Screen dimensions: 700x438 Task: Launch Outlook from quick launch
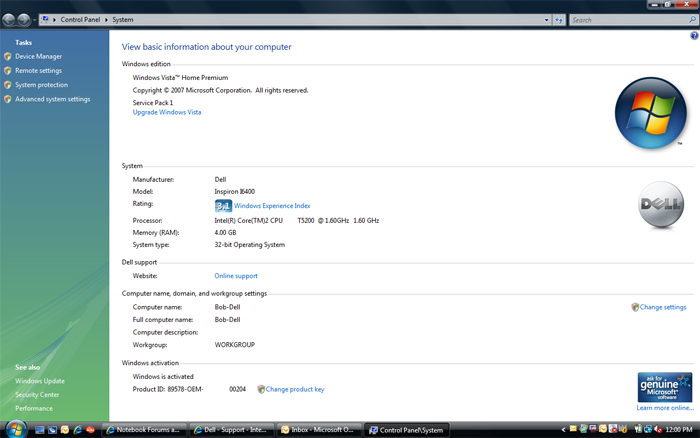65,430
